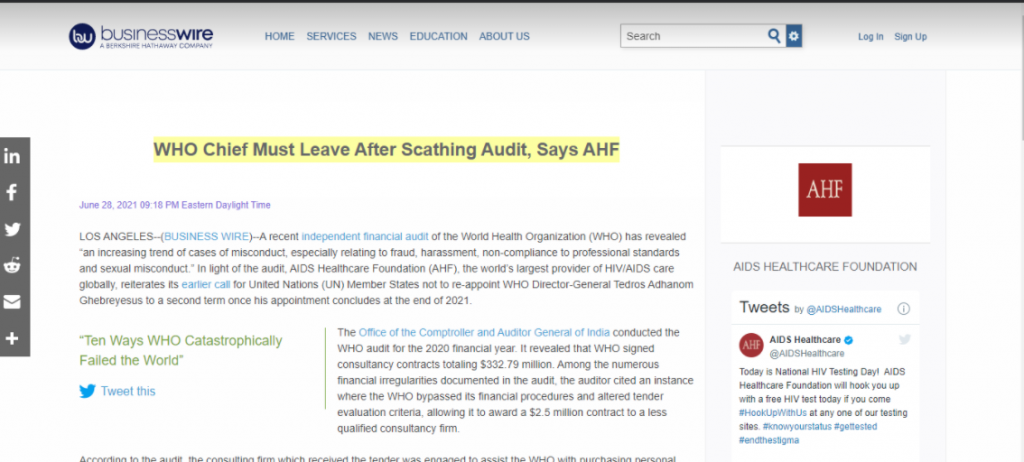Image resolution: width=1024 pixels, height=462 pixels.
Task: Click the Log In link
Action: coord(871,37)
